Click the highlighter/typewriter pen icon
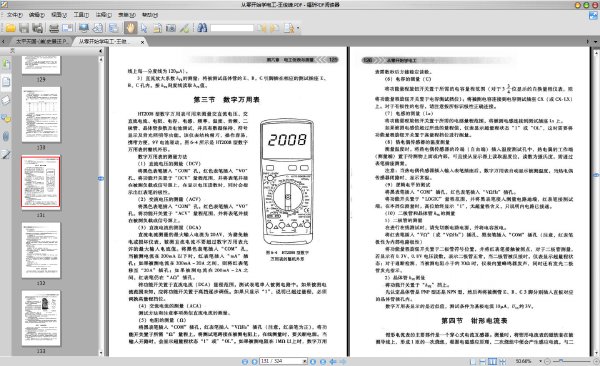 pos(184,28)
